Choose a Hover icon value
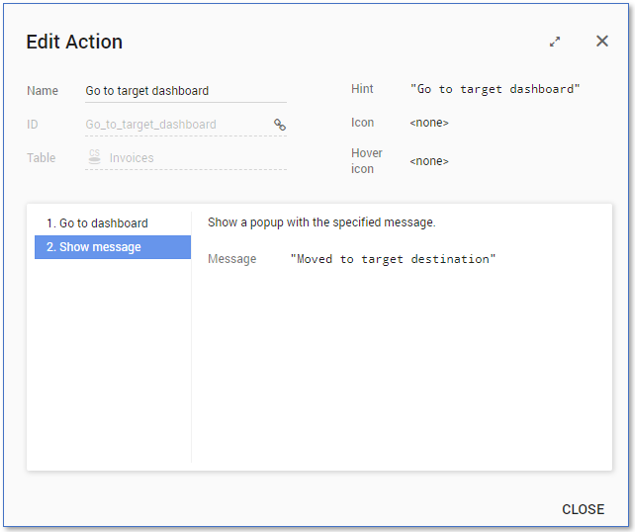This screenshot has width=635, height=532. click(429, 161)
